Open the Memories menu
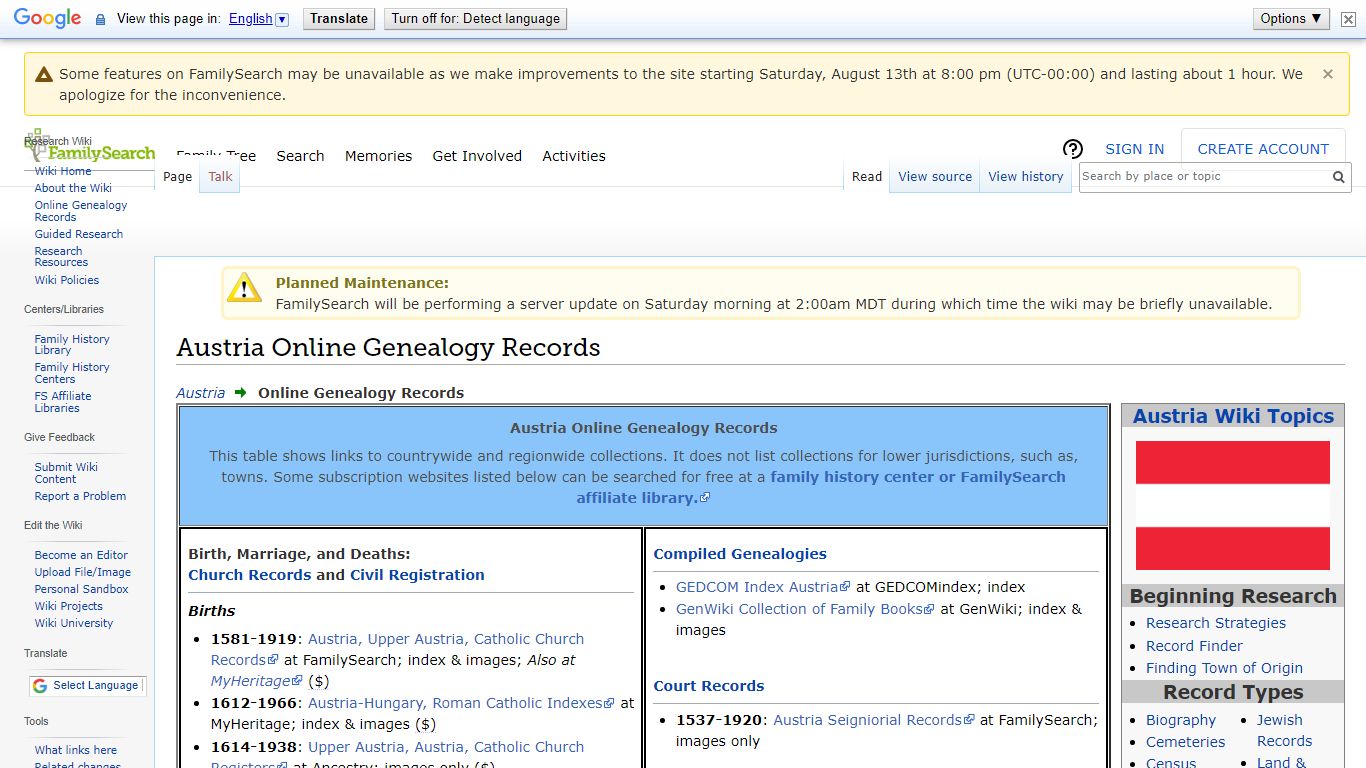 (x=378, y=156)
